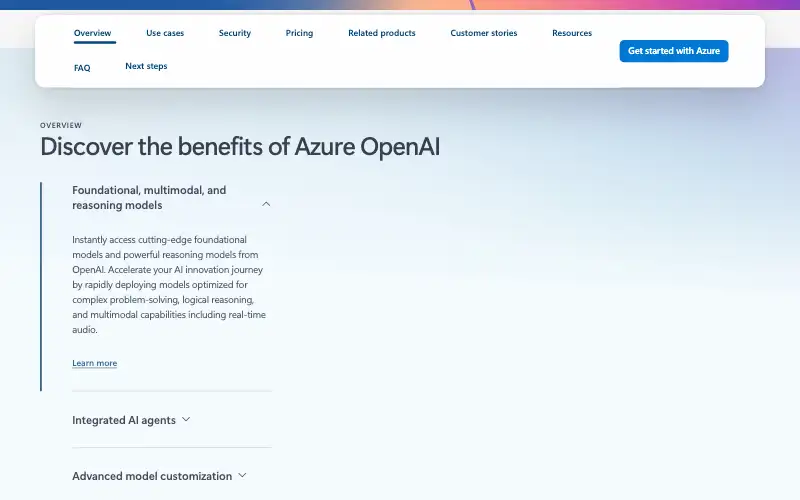Jump to Related products
The width and height of the screenshot is (800, 500).
pyautogui.click(x=382, y=33)
